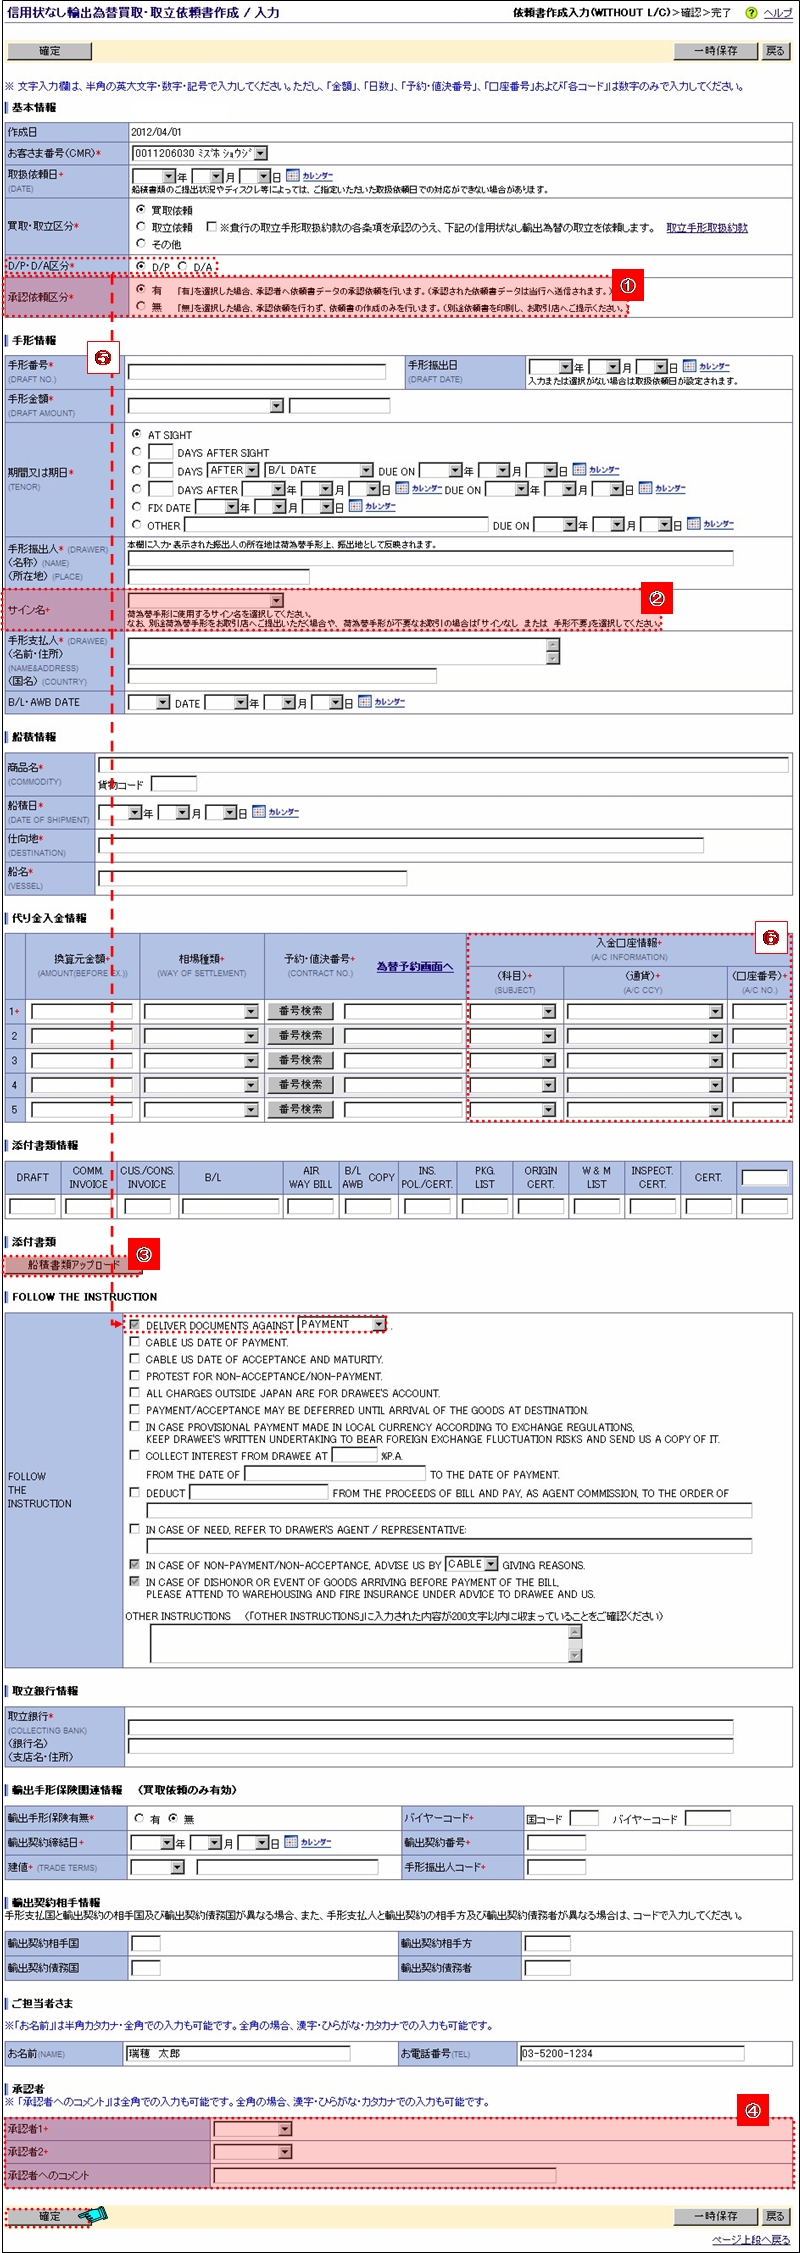Screen dimensions: 800x2253
Task: Choose the D/A radio button
Action: click(183, 266)
